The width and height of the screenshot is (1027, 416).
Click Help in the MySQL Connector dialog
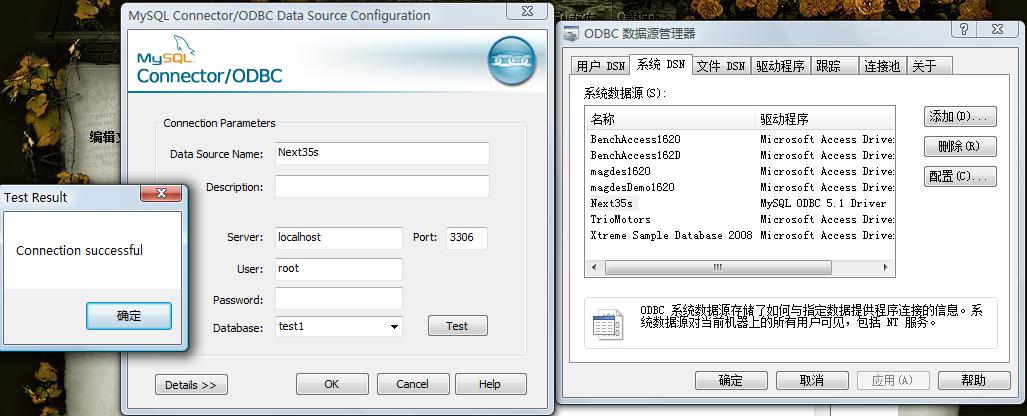click(x=491, y=384)
